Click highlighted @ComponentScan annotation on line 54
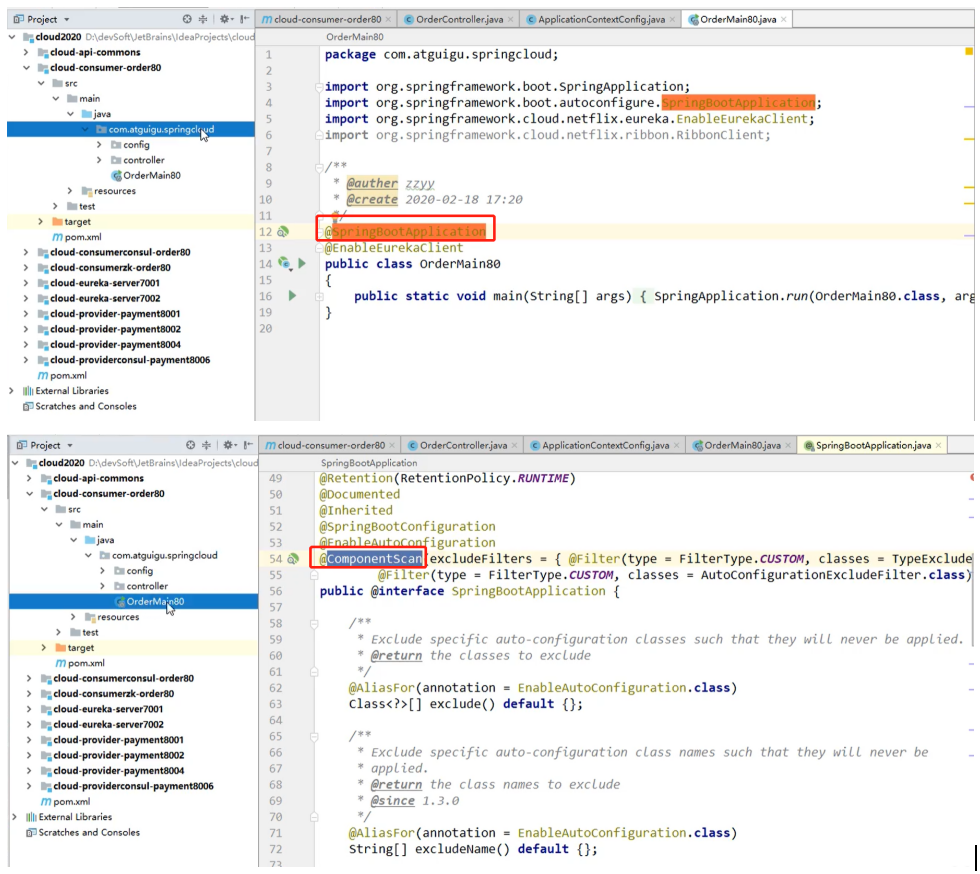The width and height of the screenshot is (980, 874). click(x=371, y=559)
